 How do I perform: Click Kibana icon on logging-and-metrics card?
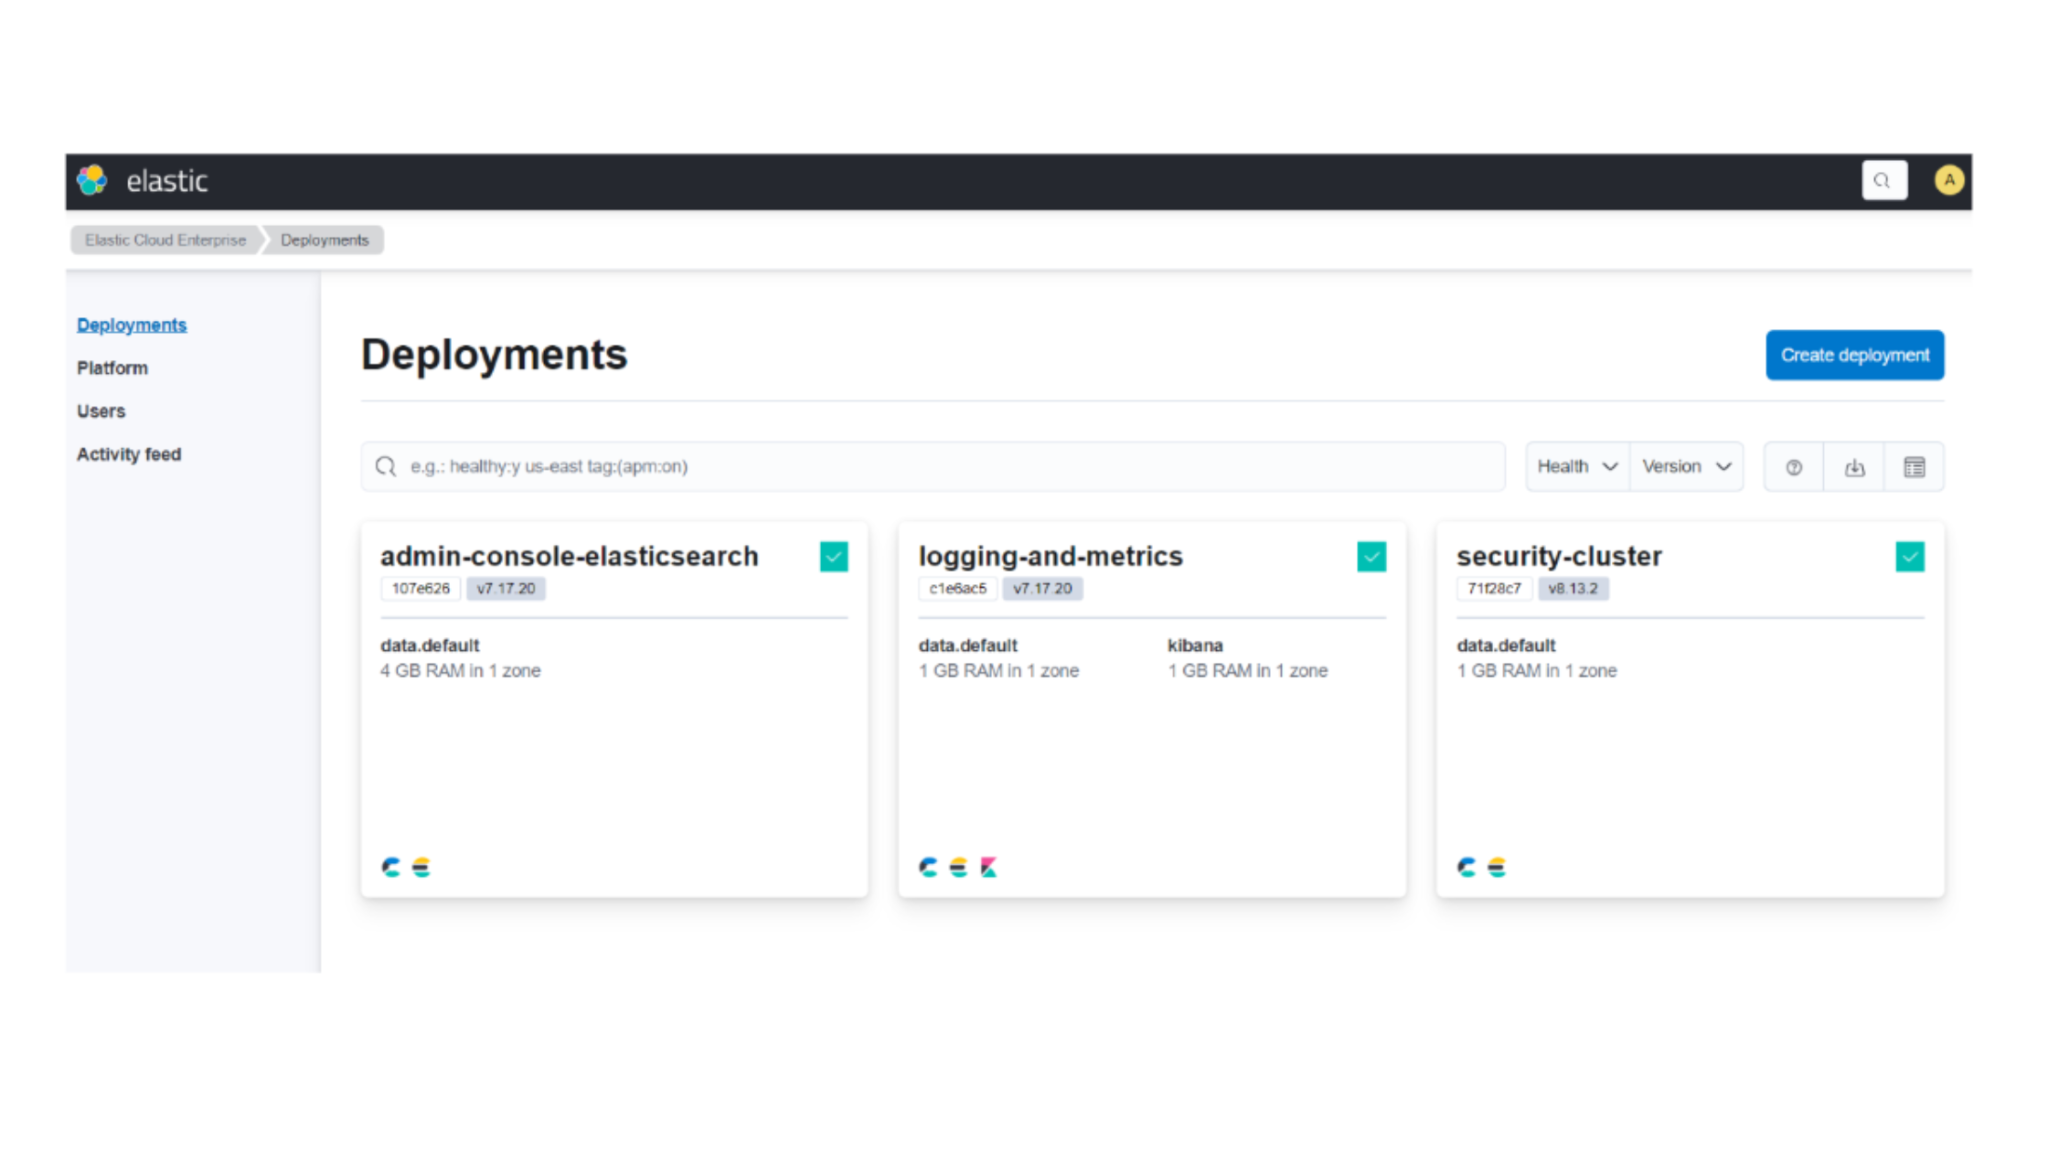(988, 867)
